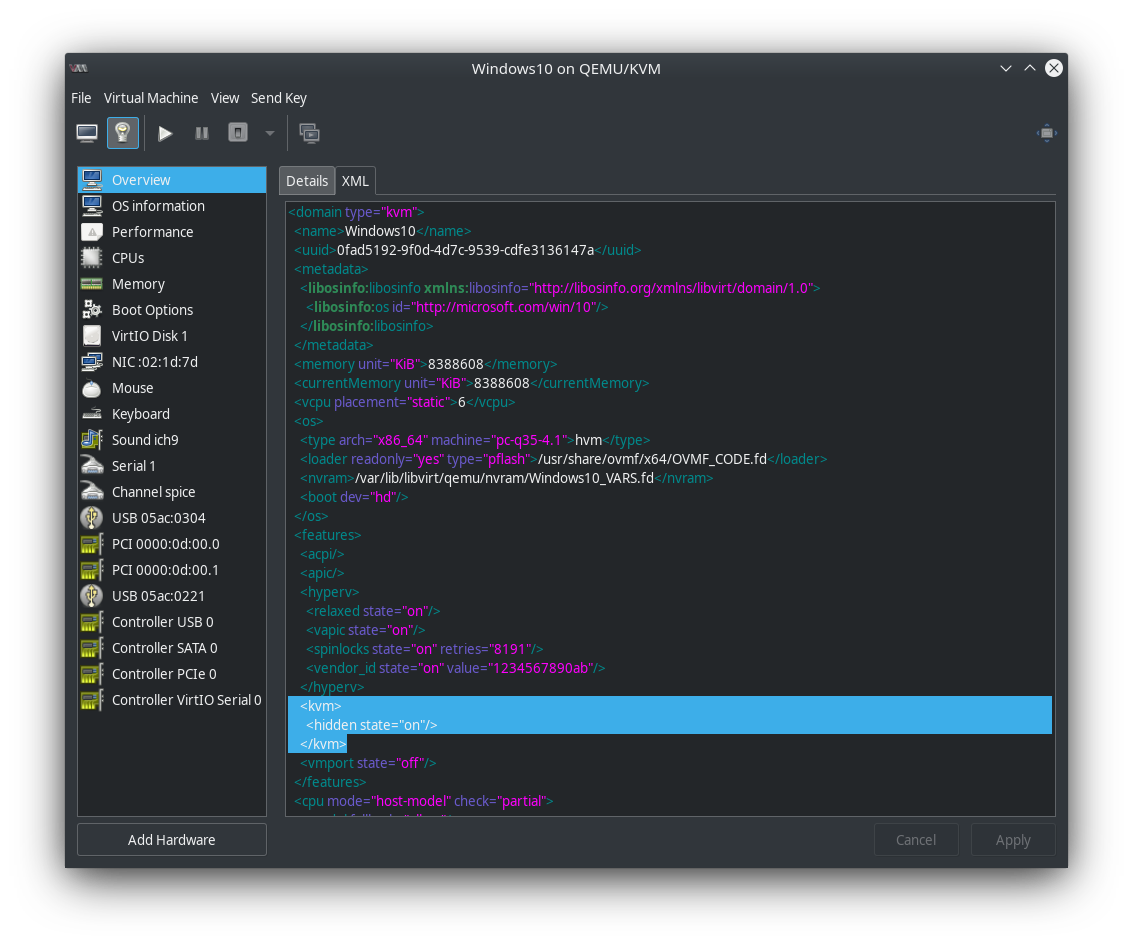The width and height of the screenshot is (1133, 945).
Task: Select Controller PCIe 0
Action: tap(172, 674)
